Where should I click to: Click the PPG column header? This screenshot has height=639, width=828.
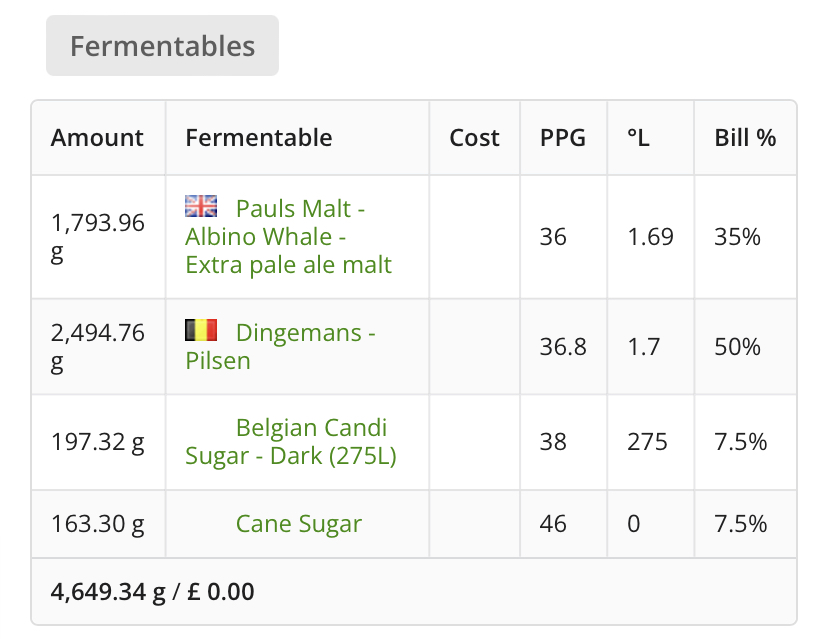pos(563,138)
